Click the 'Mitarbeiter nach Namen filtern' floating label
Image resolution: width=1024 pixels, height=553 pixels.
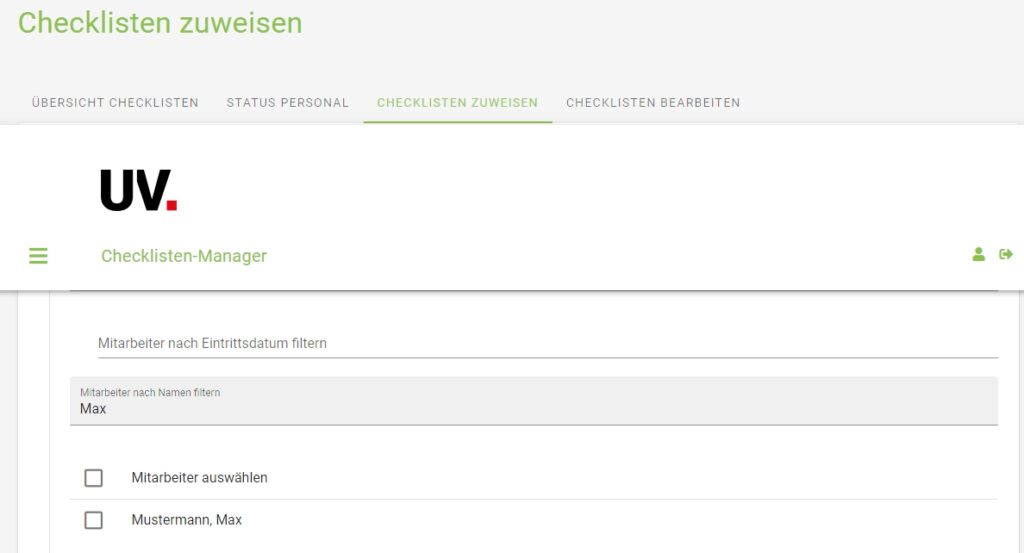click(150, 393)
